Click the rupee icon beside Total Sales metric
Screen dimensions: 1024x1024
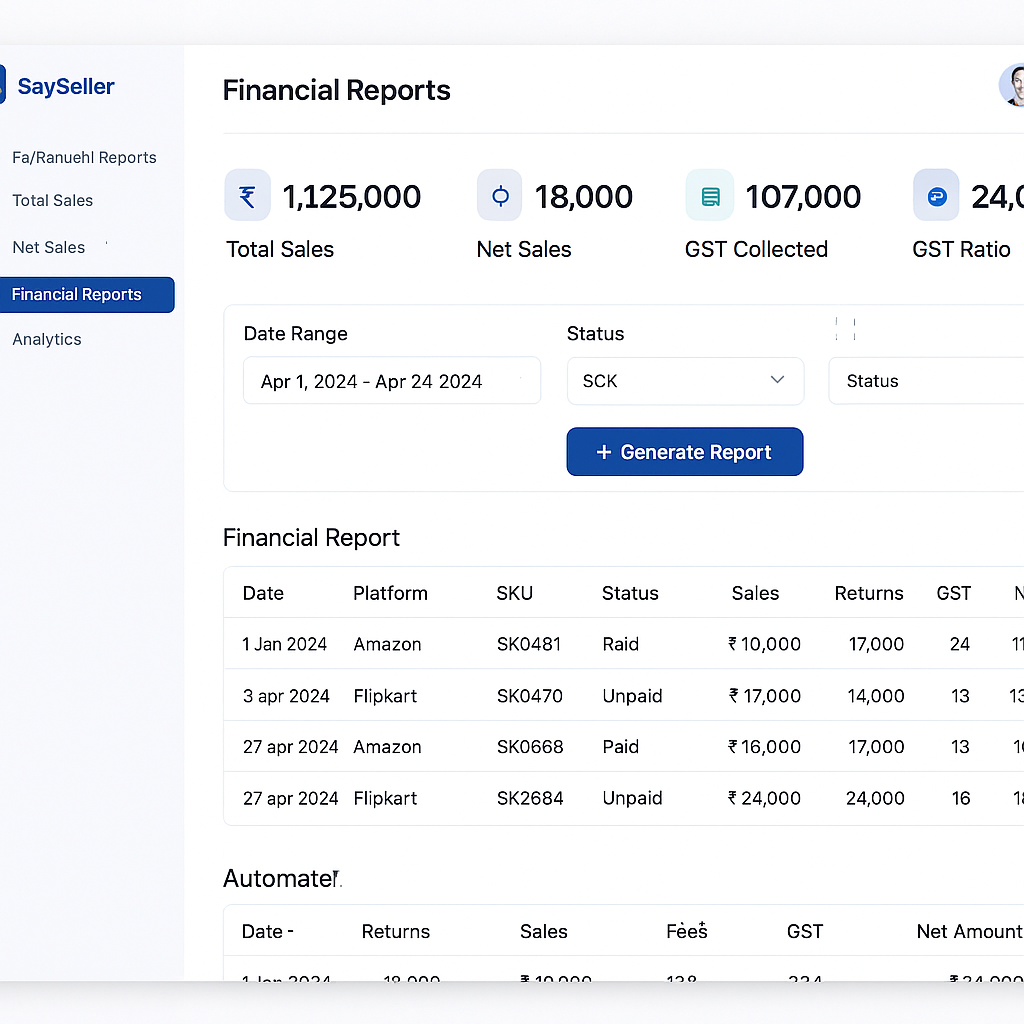247,195
